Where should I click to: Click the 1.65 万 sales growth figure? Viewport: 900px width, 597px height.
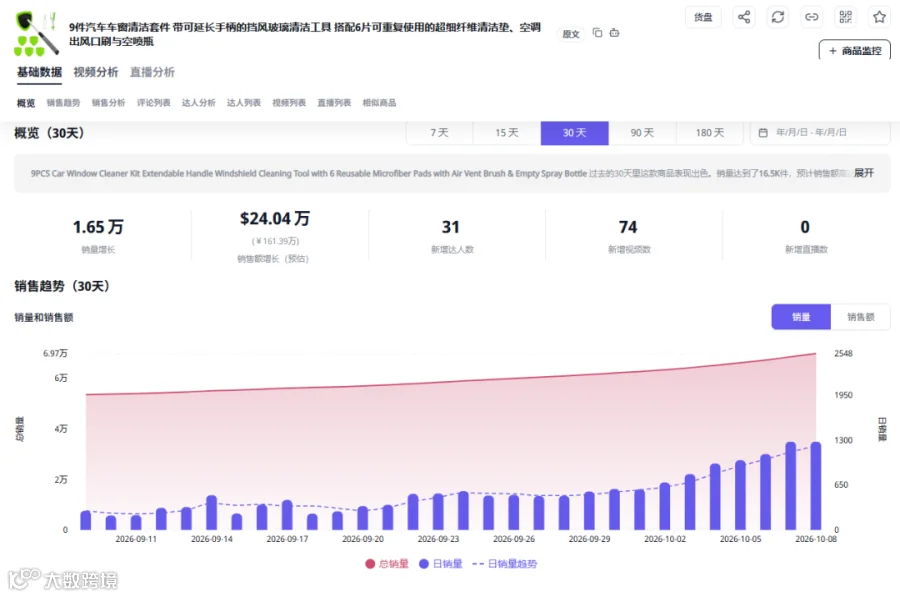pos(98,227)
